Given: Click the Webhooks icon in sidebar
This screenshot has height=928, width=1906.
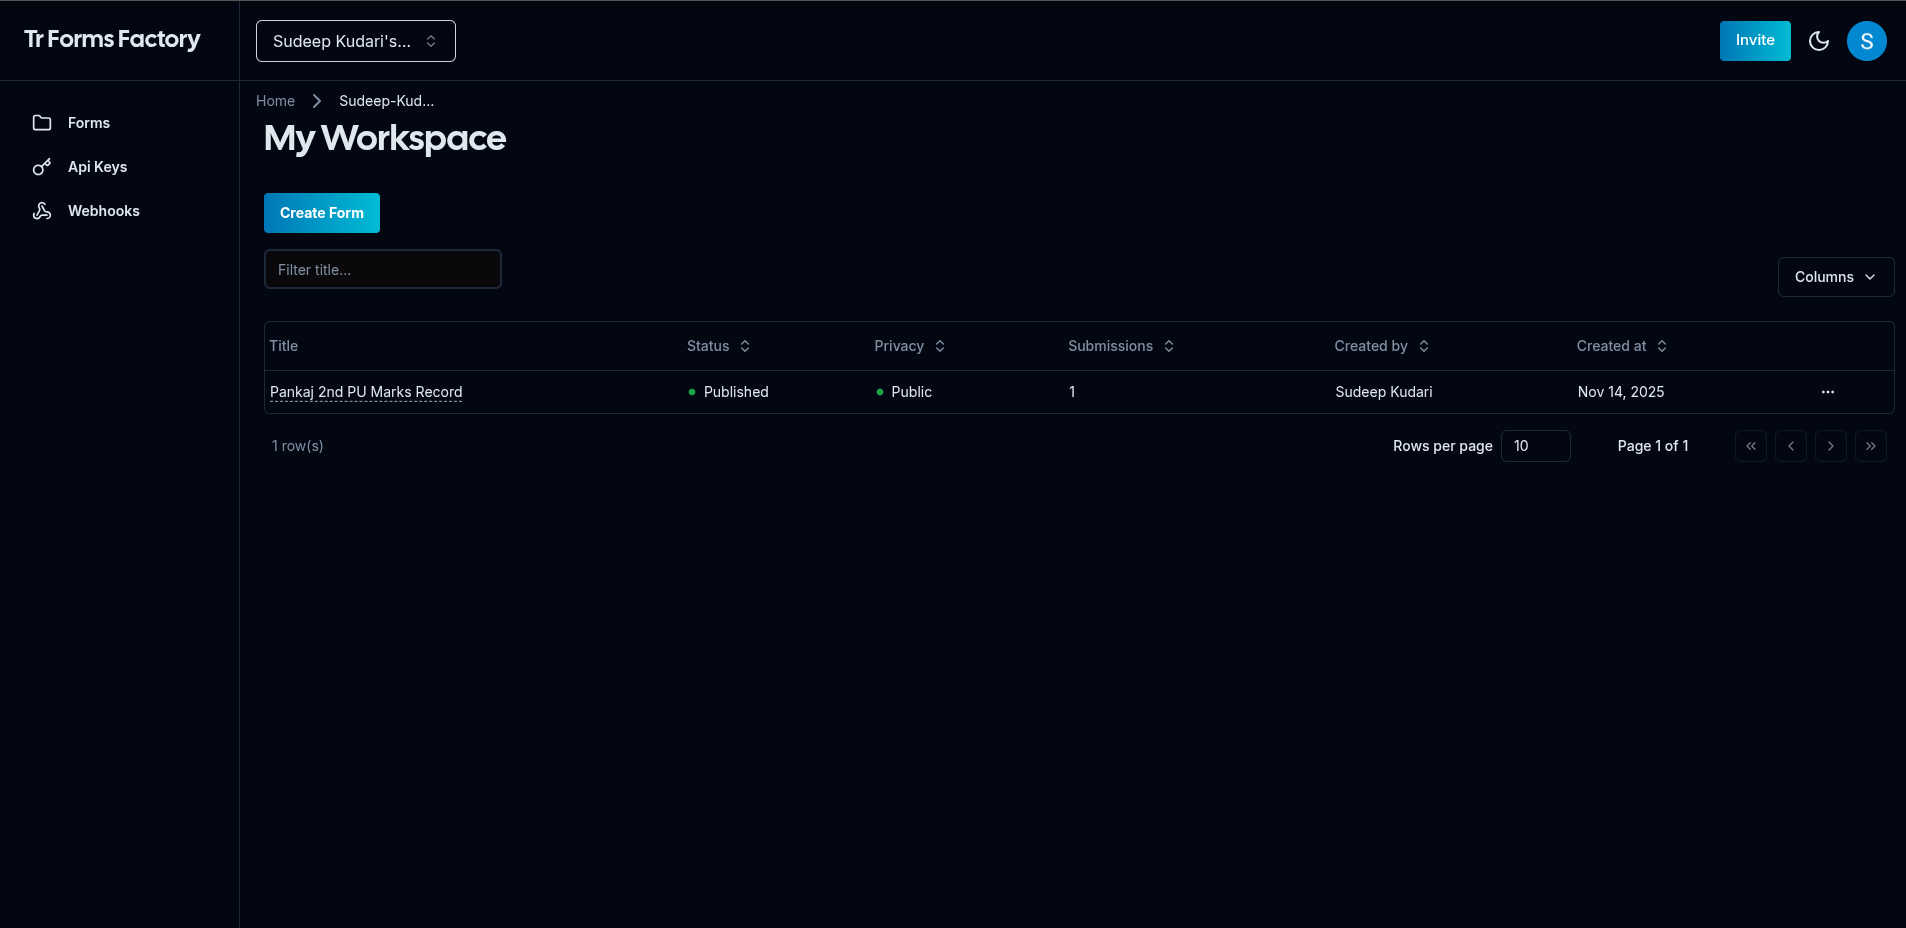Looking at the screenshot, I should tap(42, 211).
